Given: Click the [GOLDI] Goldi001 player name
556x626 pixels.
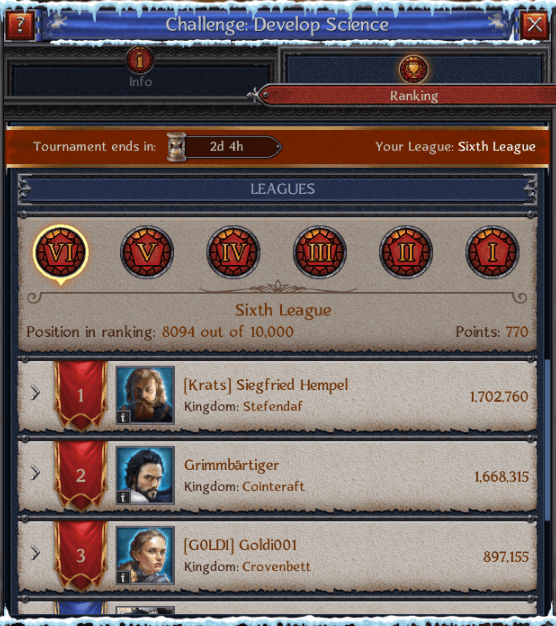Looking at the screenshot, I should coord(240,545).
